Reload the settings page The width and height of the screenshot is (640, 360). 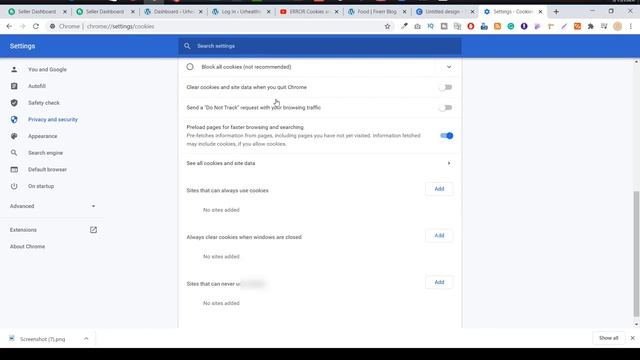36,26
